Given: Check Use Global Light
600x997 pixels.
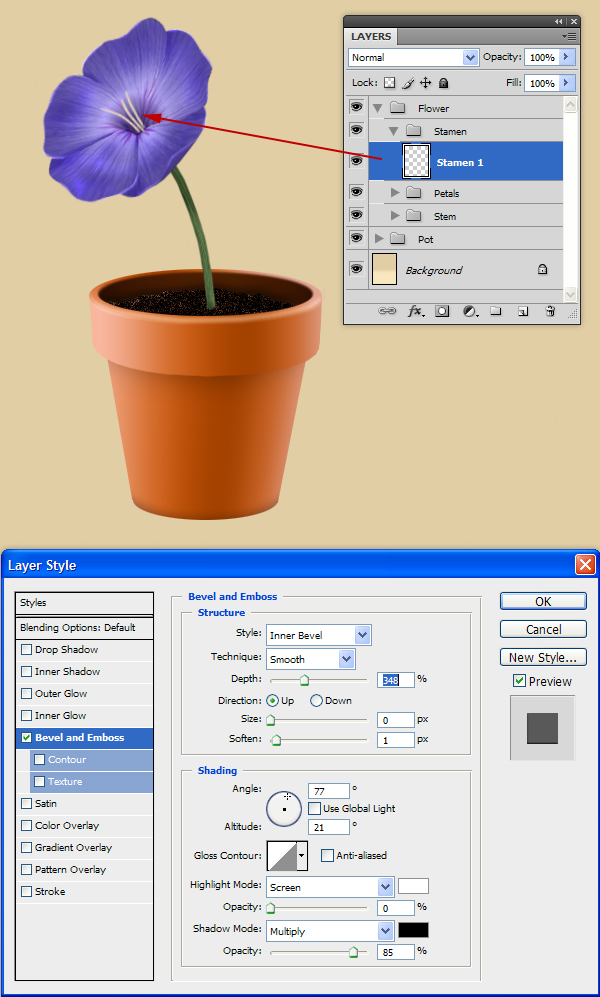Looking at the screenshot, I should (315, 808).
